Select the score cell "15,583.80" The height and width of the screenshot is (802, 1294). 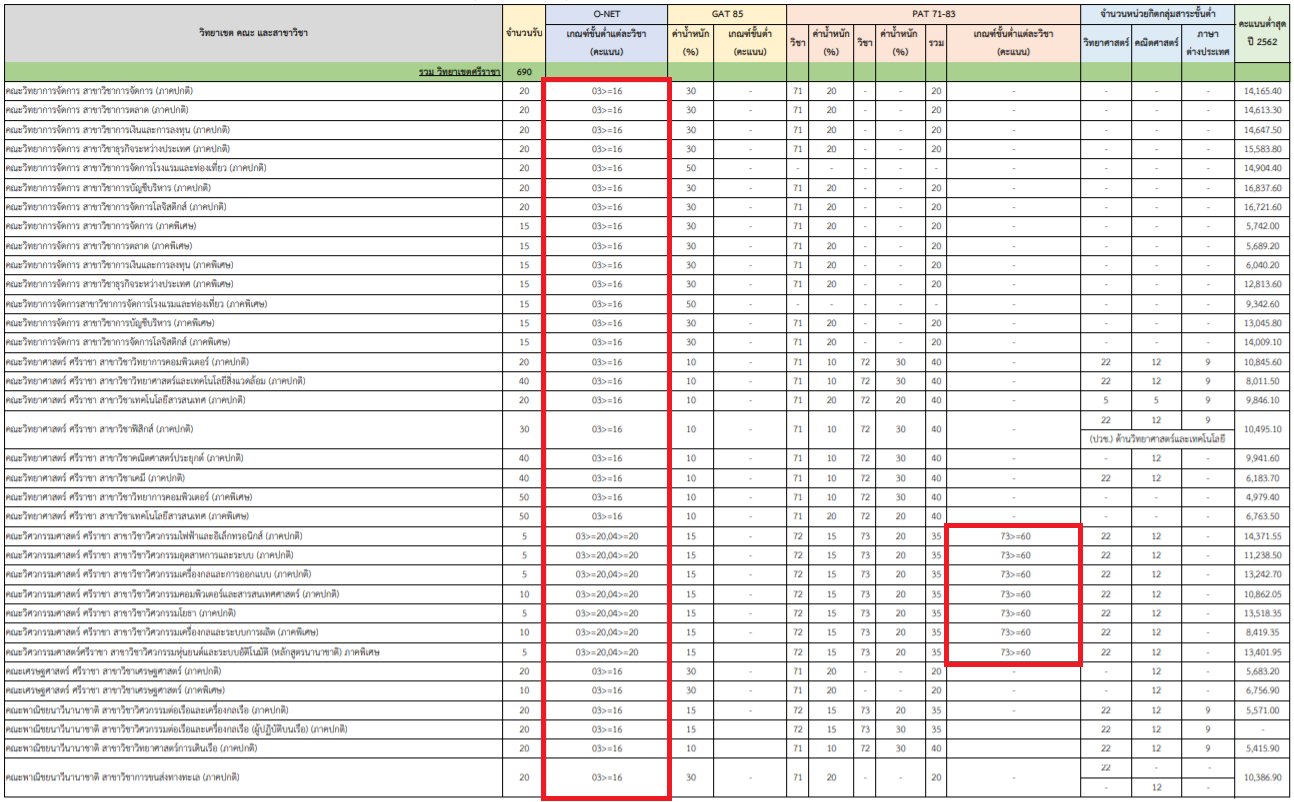click(1262, 149)
